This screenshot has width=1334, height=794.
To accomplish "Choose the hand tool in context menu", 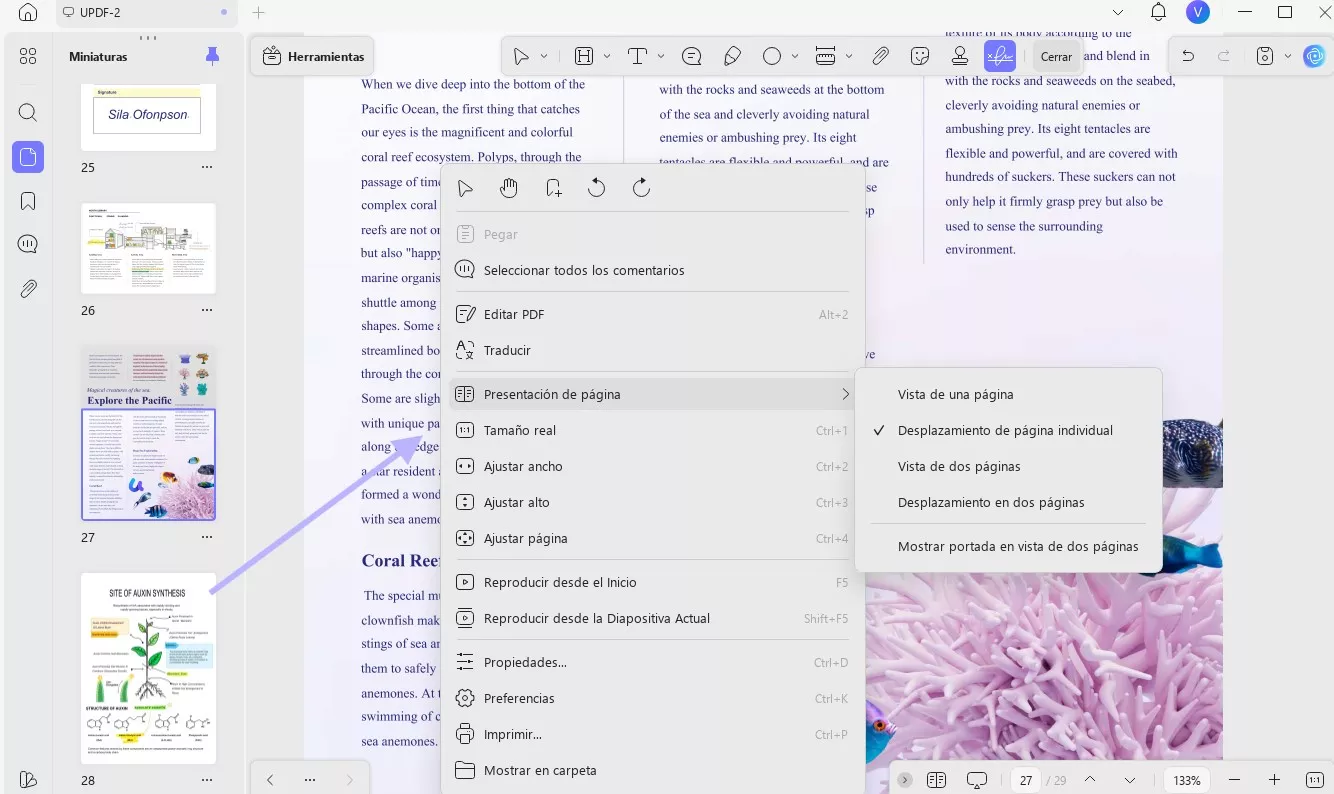I will point(509,188).
